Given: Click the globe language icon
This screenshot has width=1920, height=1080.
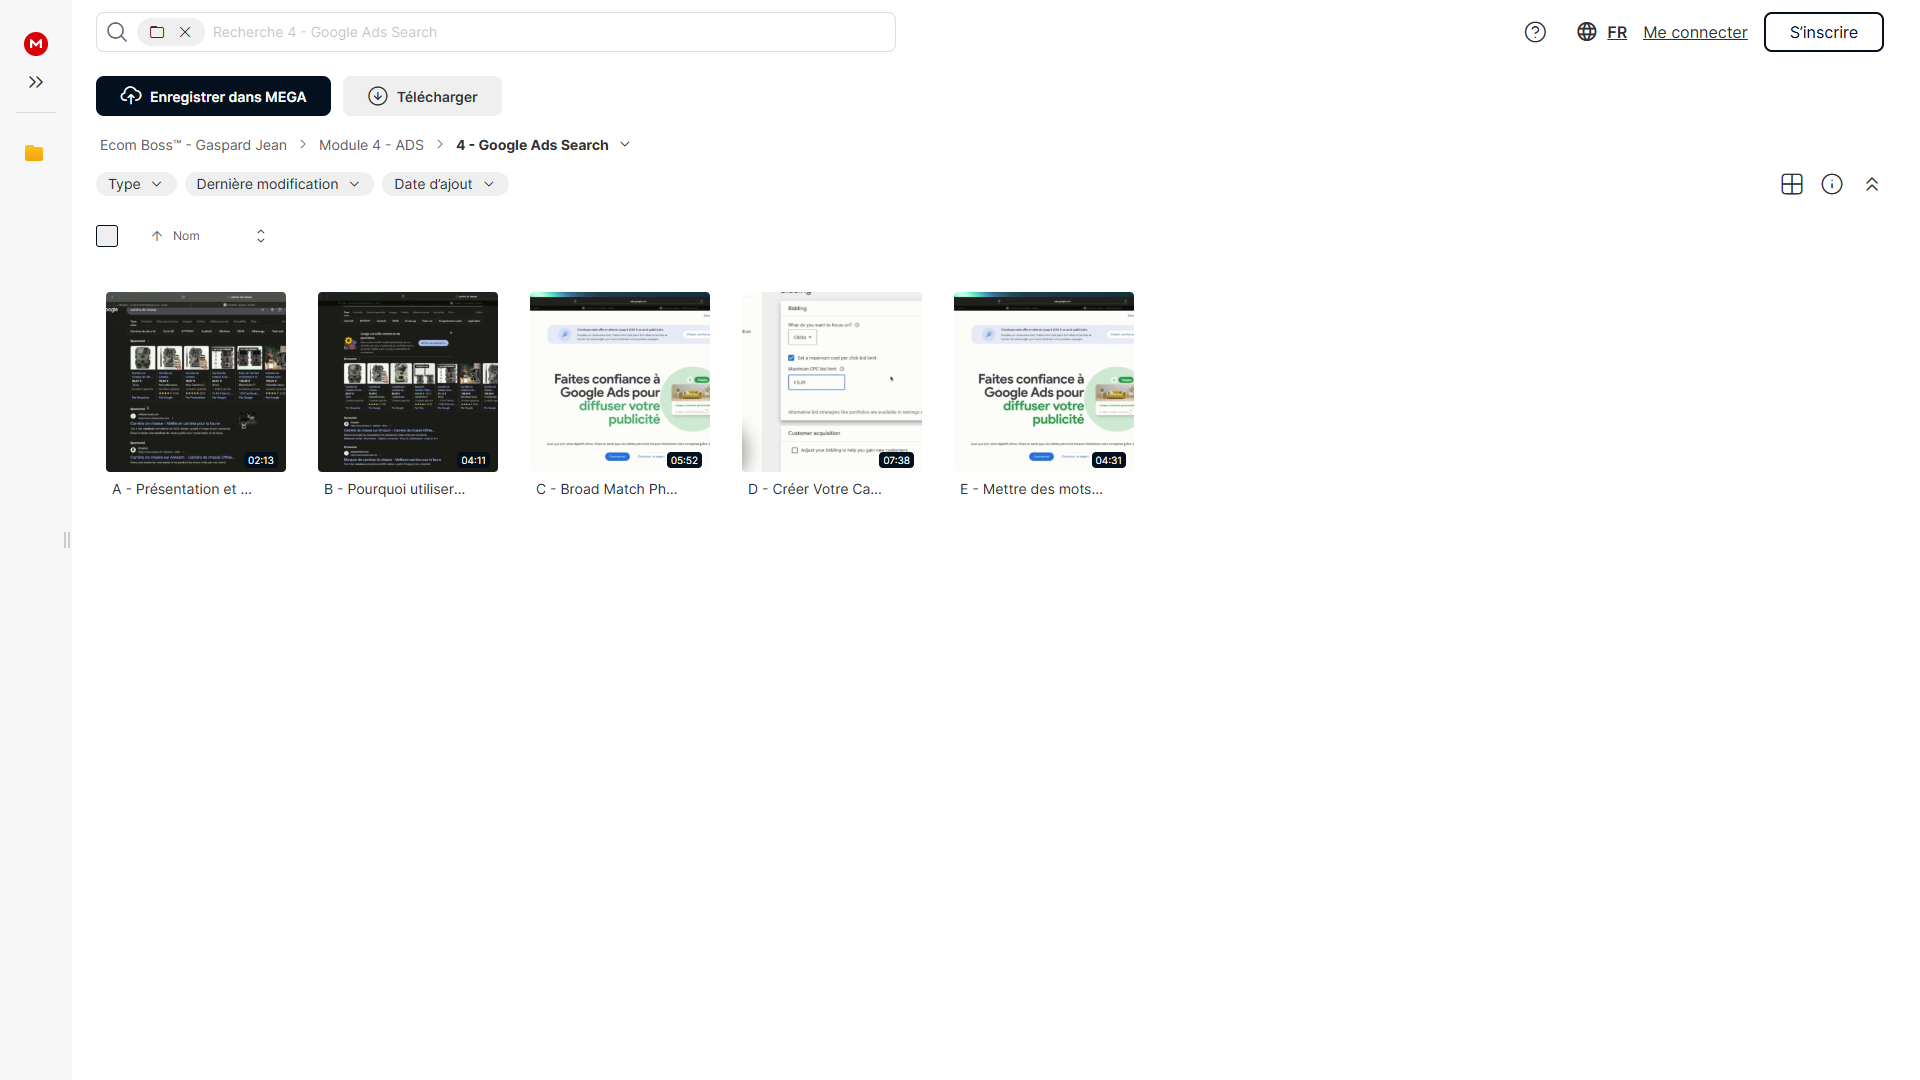Looking at the screenshot, I should [1586, 32].
